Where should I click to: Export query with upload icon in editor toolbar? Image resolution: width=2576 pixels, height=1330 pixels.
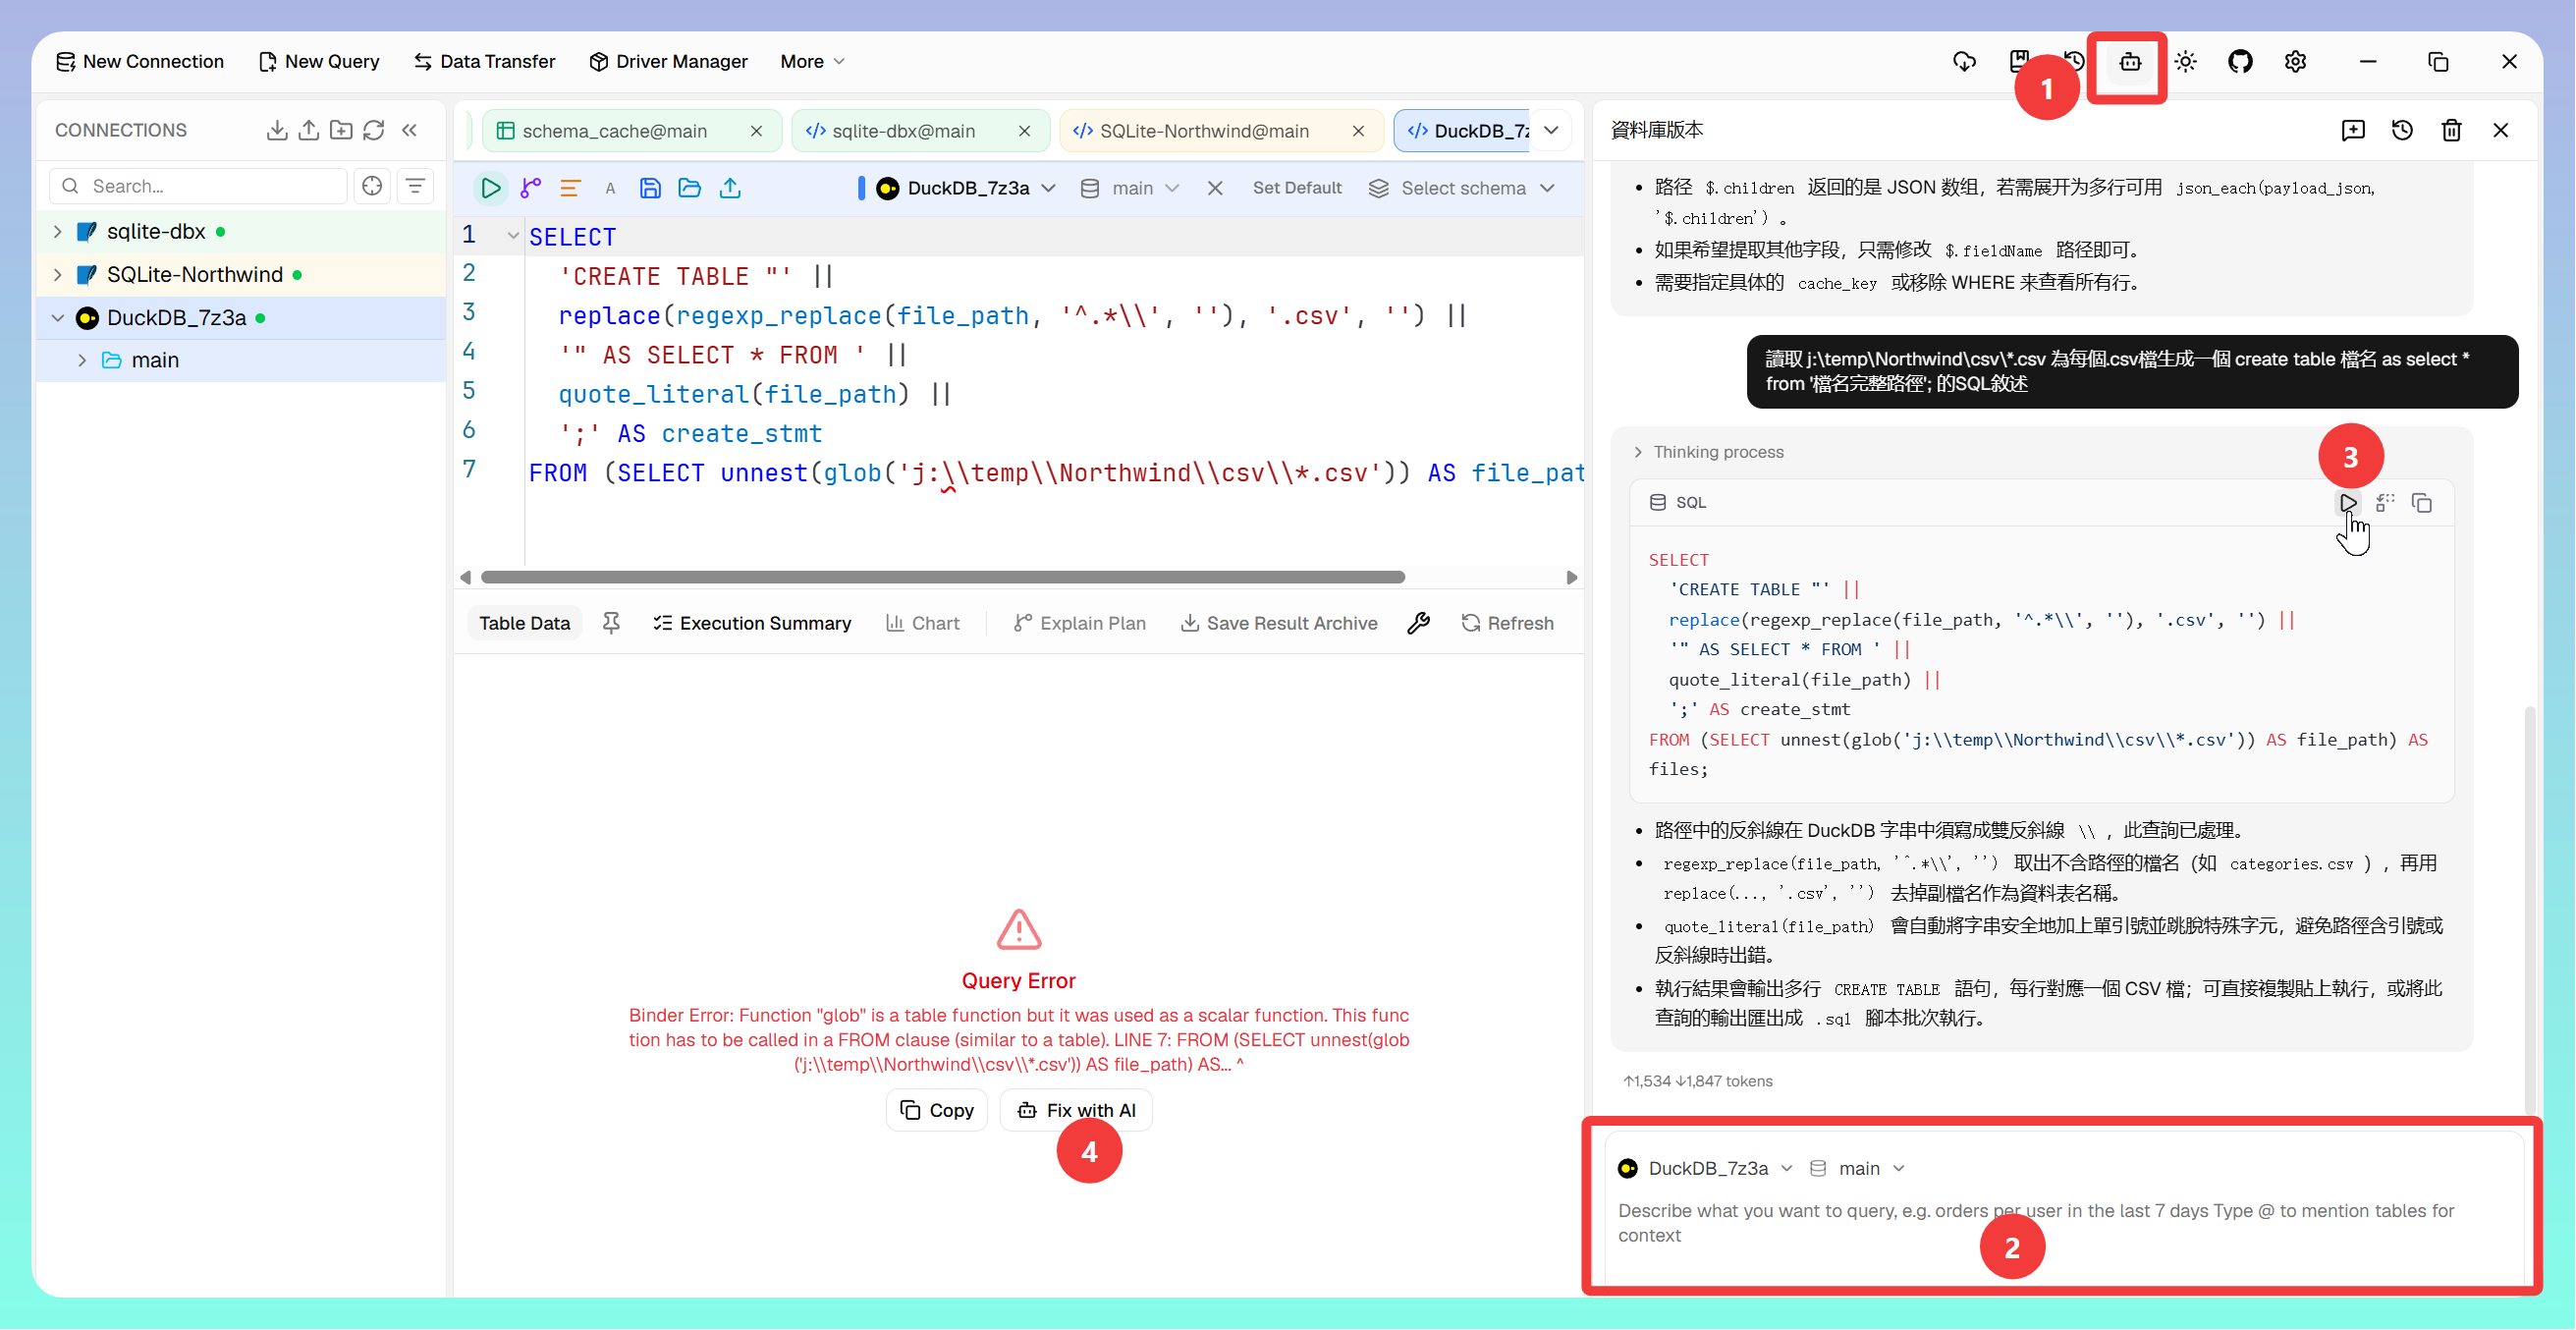click(731, 188)
